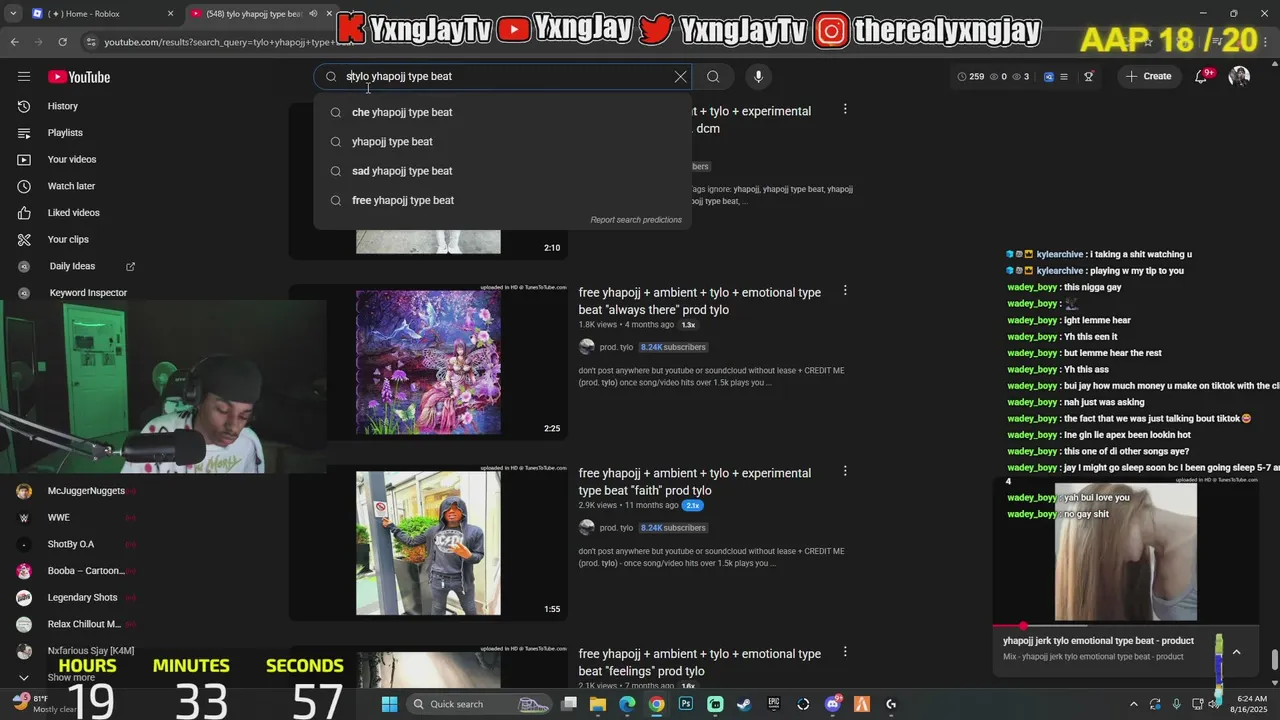The width and height of the screenshot is (1280, 720).
Task: Open Epic Games Launcher from taskbar
Action: pyautogui.click(x=774, y=704)
